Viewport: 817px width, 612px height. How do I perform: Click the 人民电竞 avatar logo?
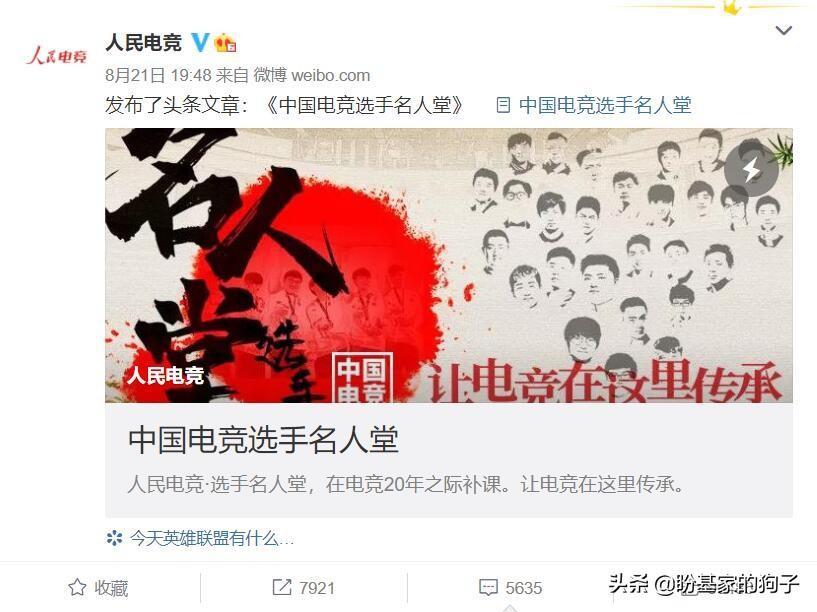tap(57, 56)
